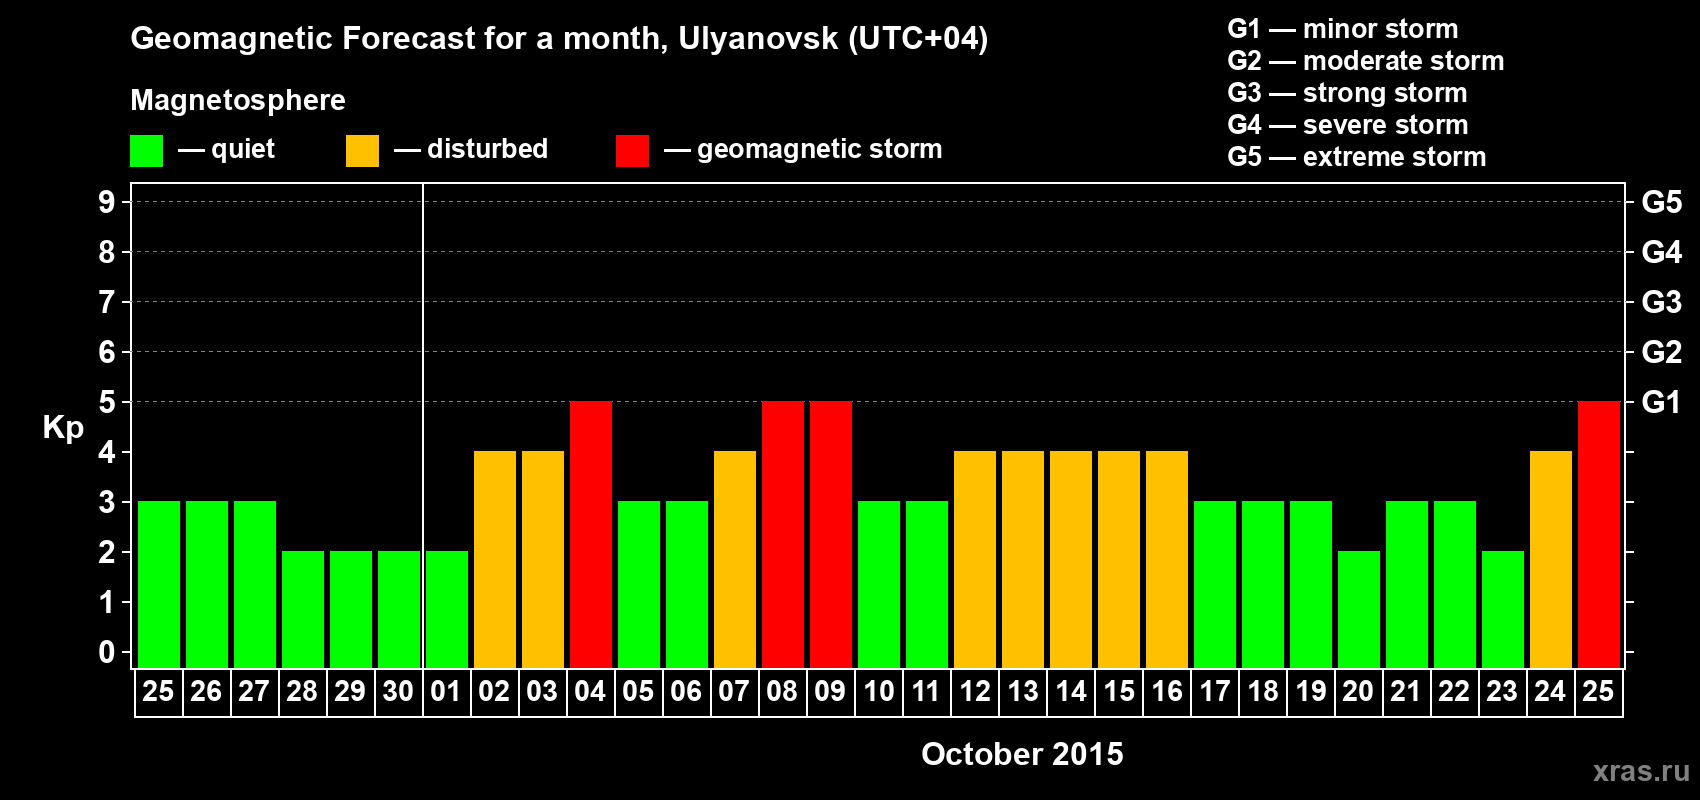This screenshot has height=800, width=1700.
Task: Click the green quiet legend swatch
Action: [x=146, y=151]
